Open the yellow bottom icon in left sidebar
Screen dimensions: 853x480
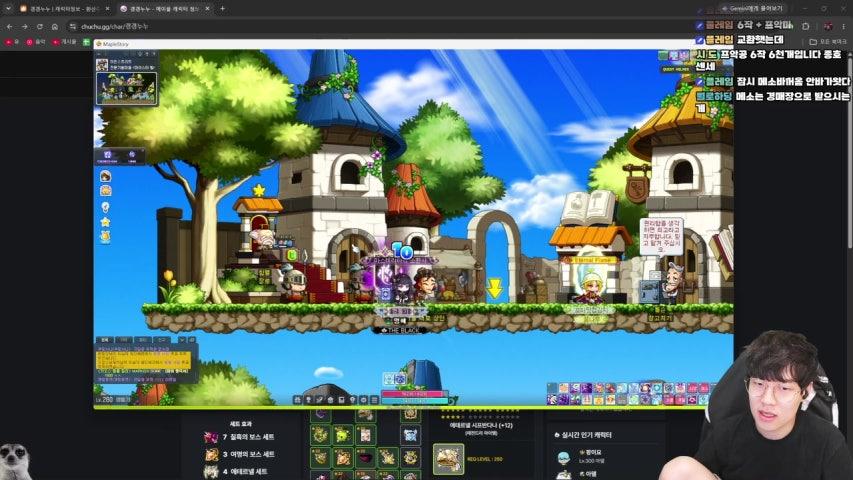[106, 237]
